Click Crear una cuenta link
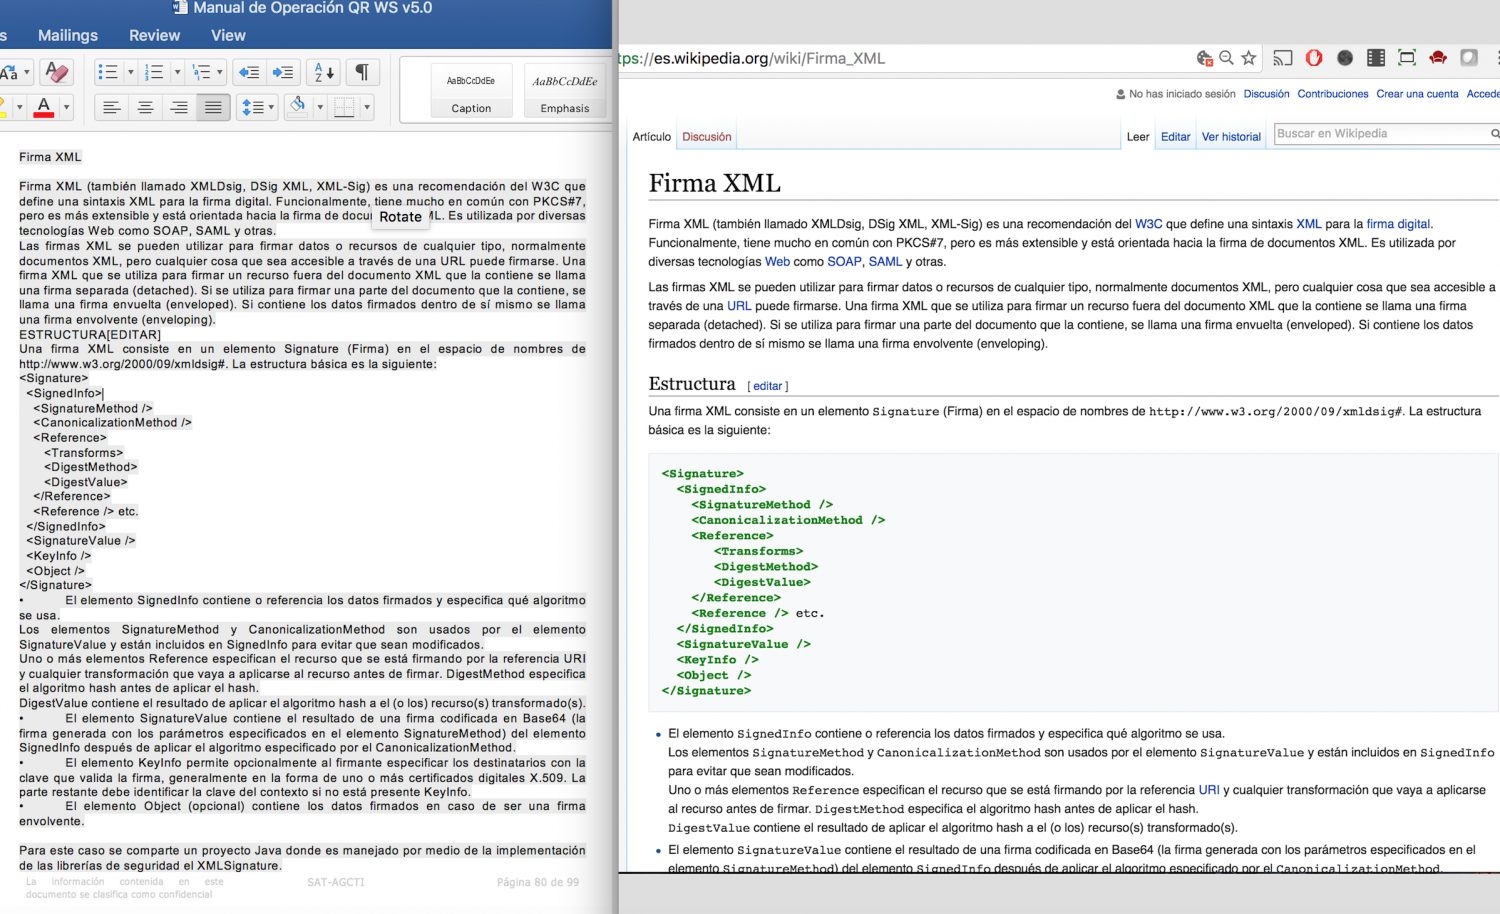 (1417, 94)
